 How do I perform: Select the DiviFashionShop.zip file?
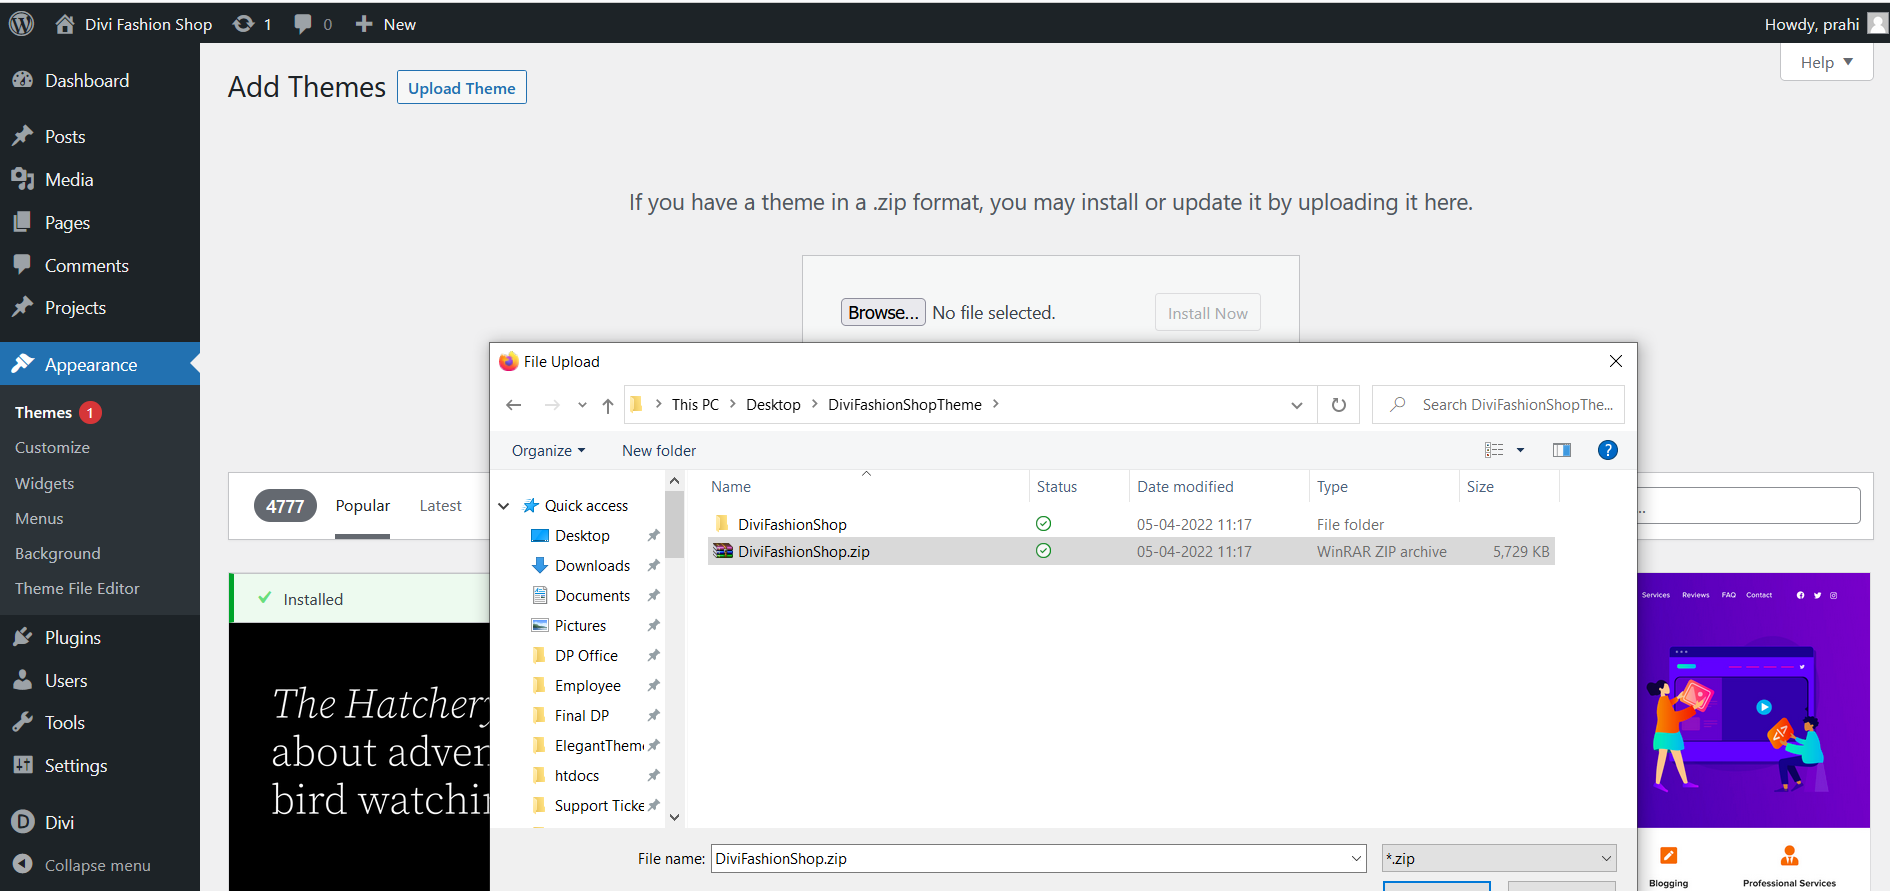tap(1131, 552)
